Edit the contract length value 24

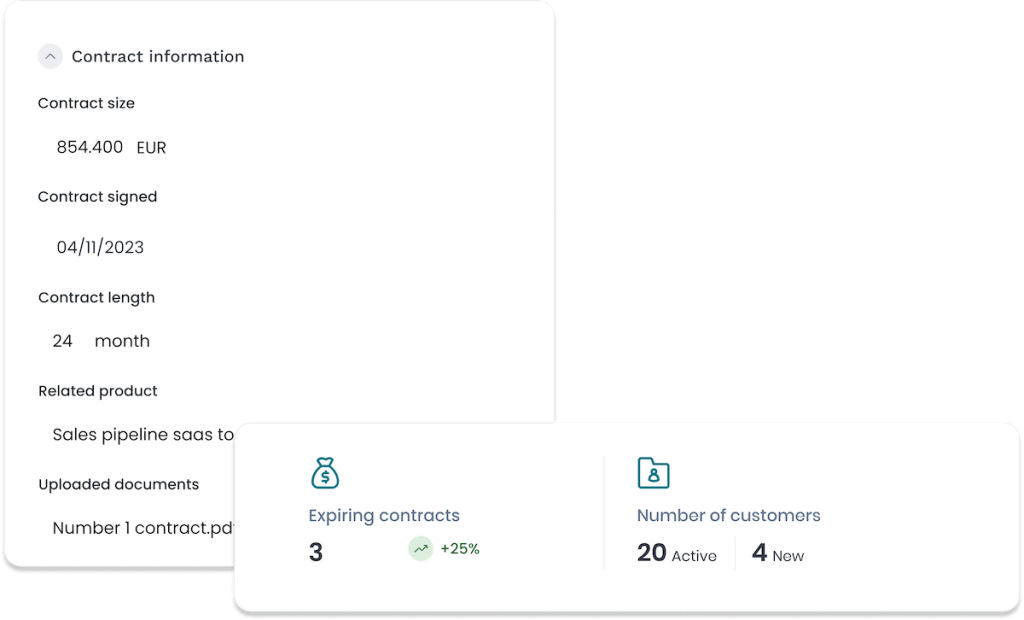tap(63, 341)
